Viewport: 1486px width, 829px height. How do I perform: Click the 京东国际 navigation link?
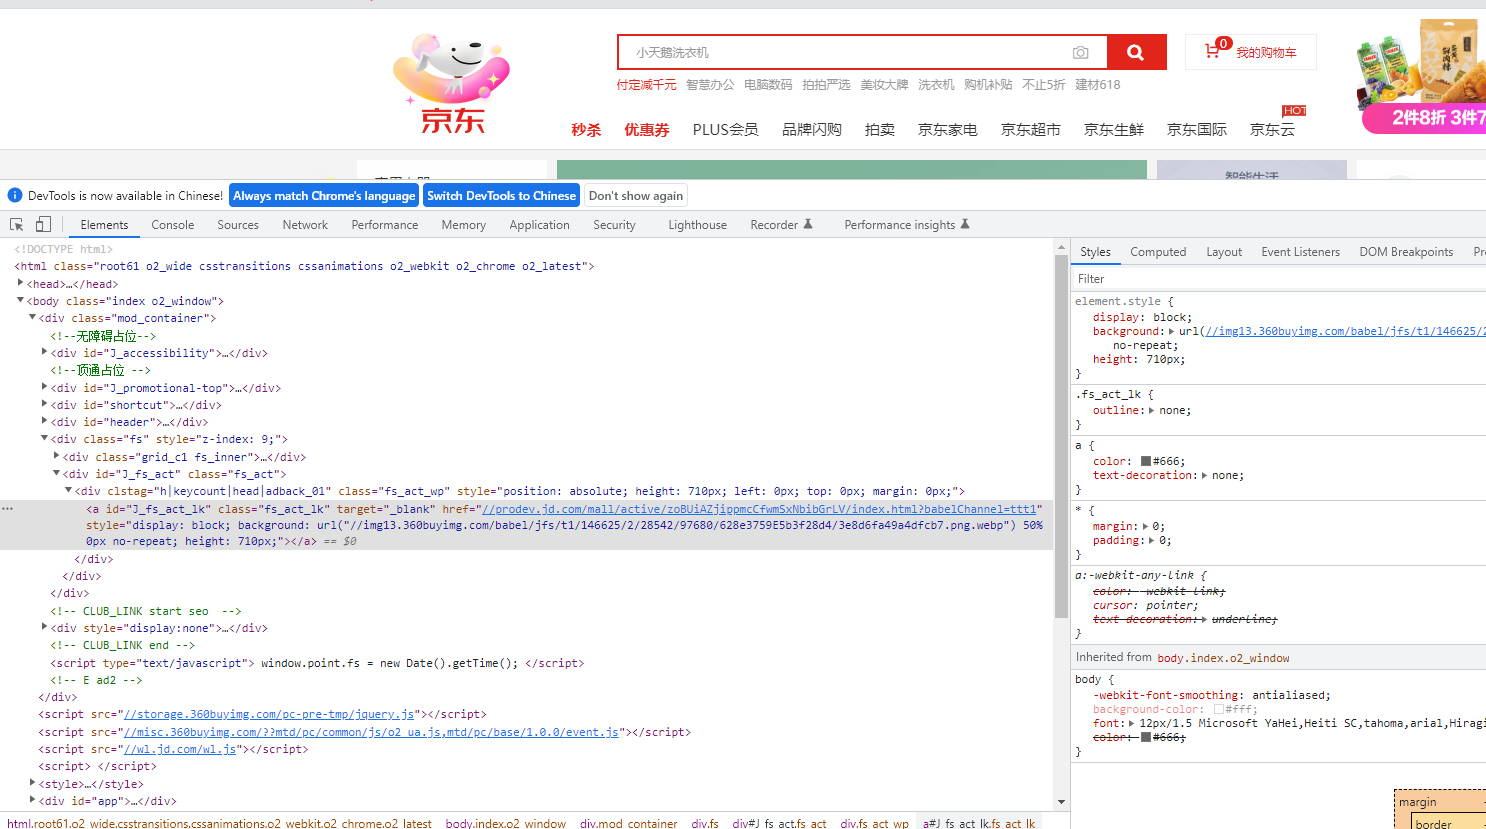pyautogui.click(x=1197, y=130)
